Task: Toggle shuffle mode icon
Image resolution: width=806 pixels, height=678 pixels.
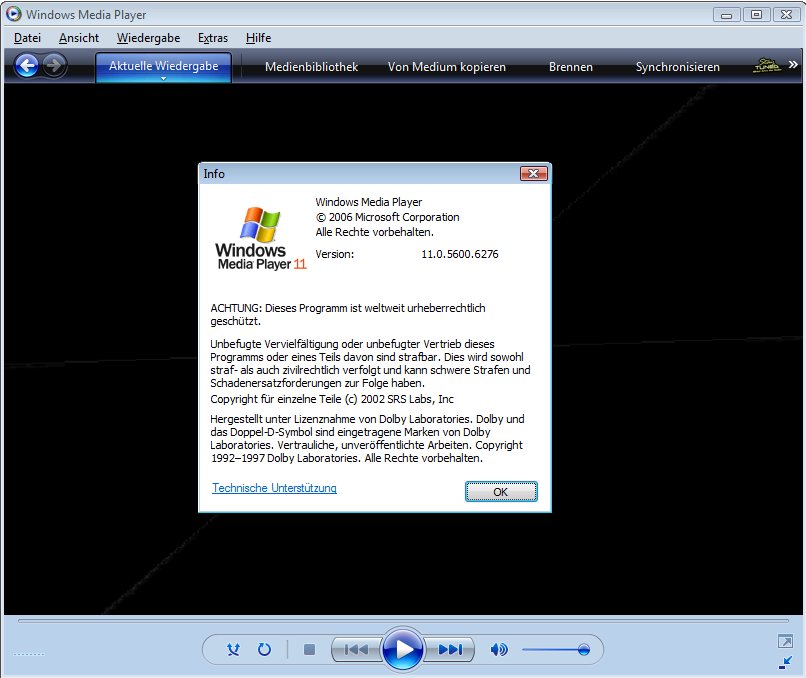Action: (x=233, y=649)
